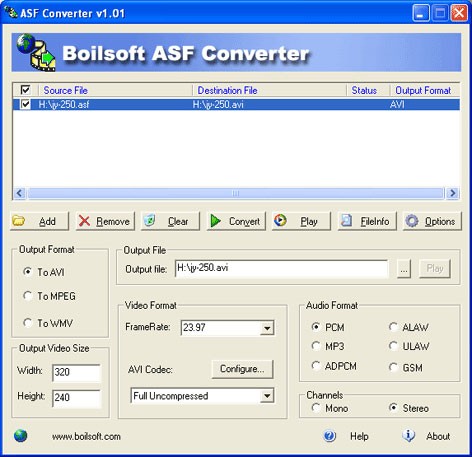Toggle the select-all checkbox in list header
Image resolution: width=472 pixels, height=457 pixels.
tap(25, 90)
